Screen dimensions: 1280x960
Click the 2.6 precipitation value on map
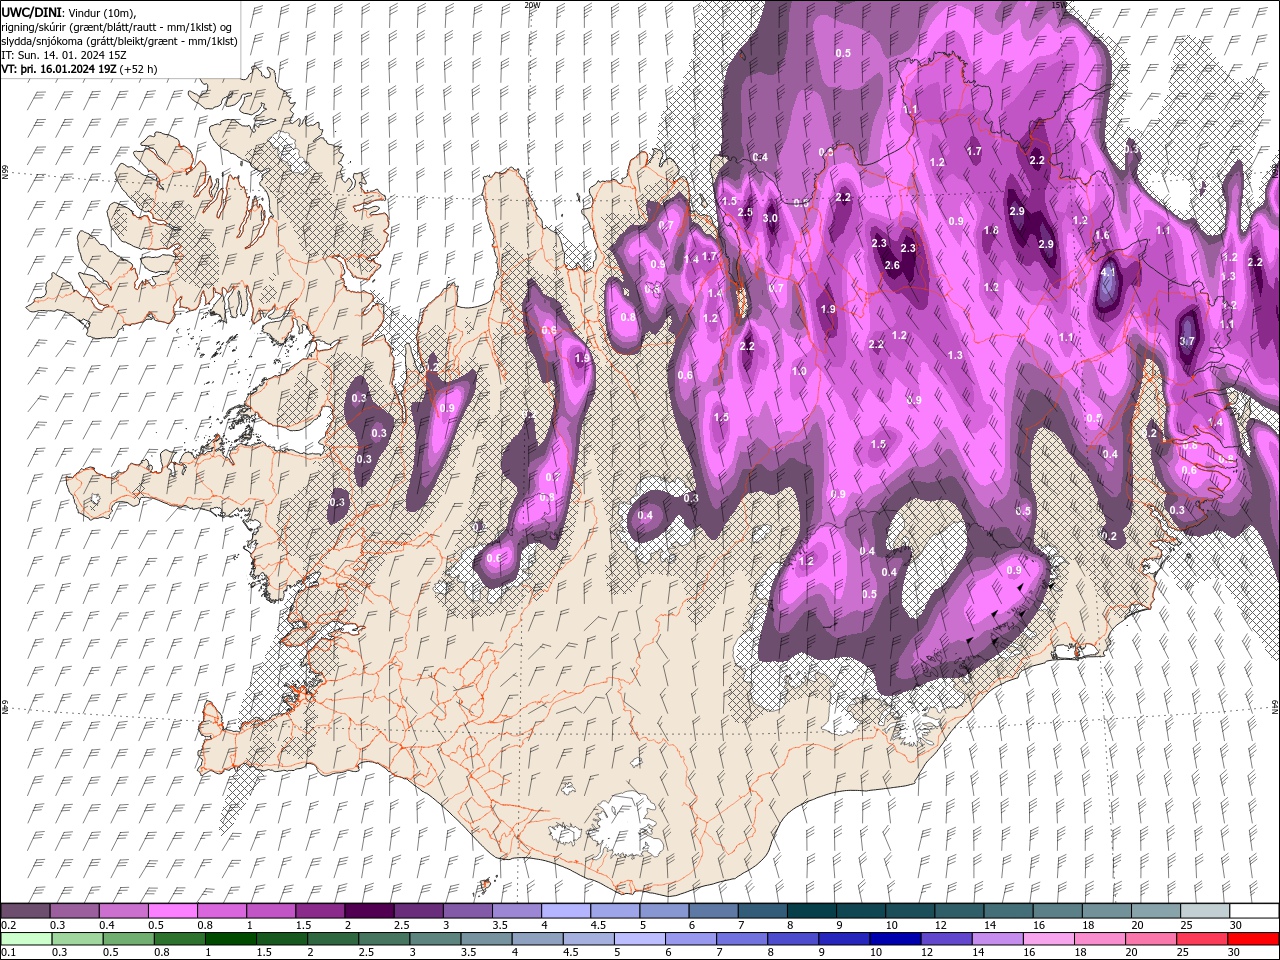pyautogui.click(x=892, y=265)
